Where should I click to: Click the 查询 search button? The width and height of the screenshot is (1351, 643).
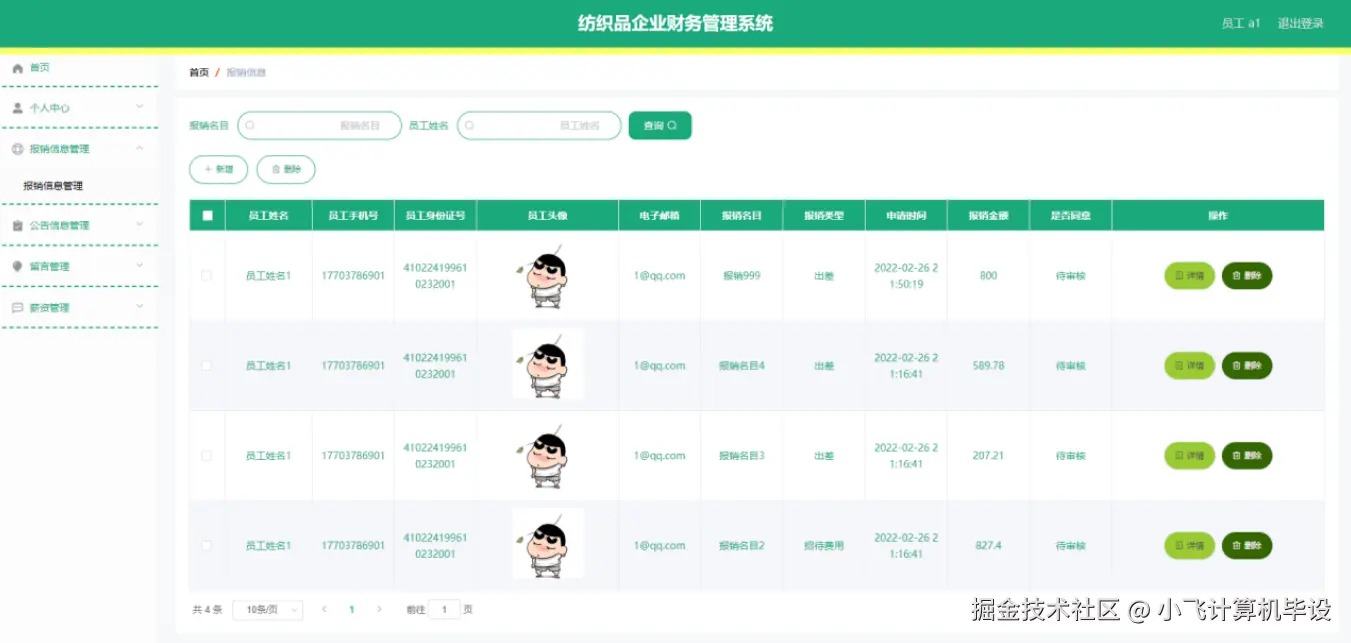659,125
